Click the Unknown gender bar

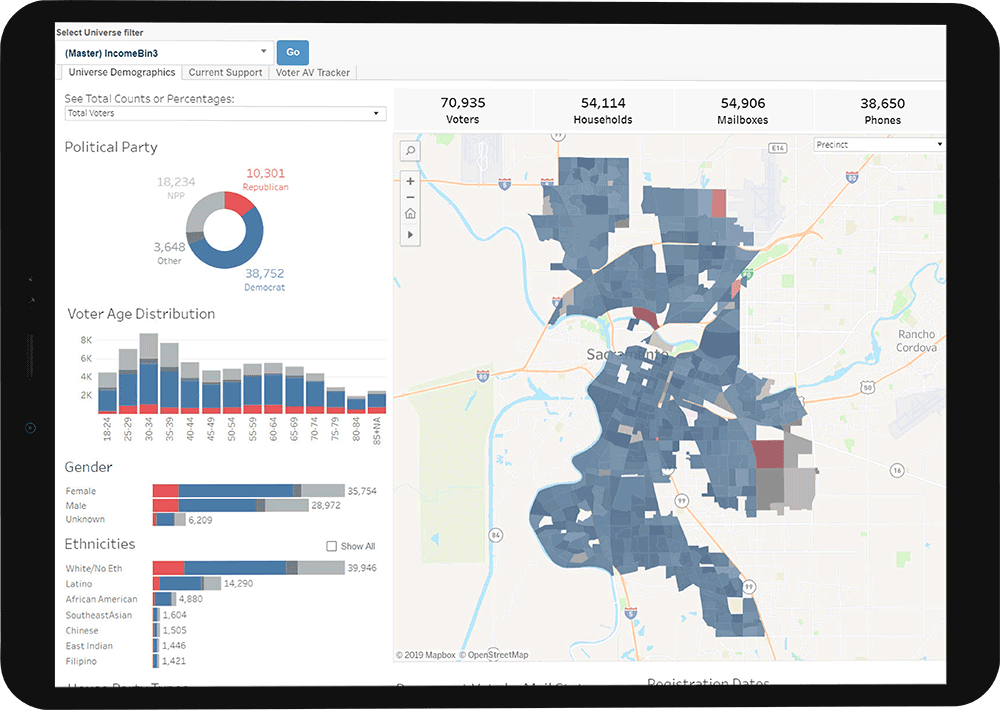(169, 519)
